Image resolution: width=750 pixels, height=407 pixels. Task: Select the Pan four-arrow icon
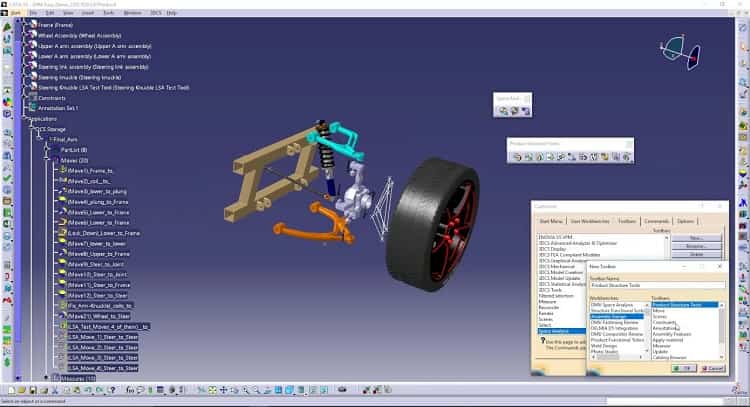223,390
